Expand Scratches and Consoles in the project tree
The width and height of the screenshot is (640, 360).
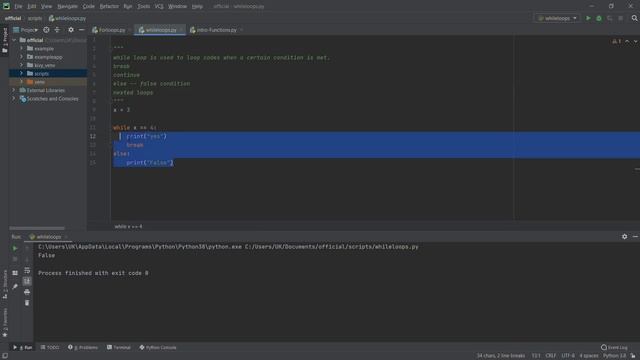(14, 98)
